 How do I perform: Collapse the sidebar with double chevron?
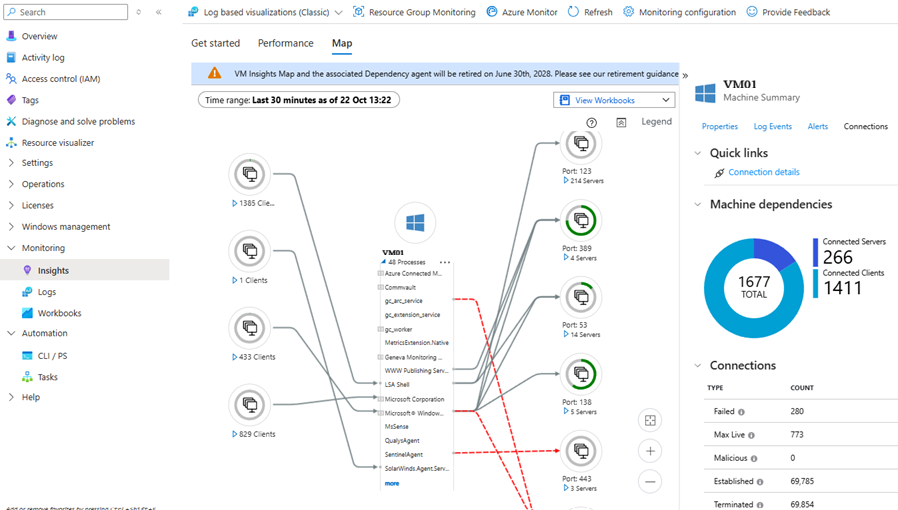(159, 12)
